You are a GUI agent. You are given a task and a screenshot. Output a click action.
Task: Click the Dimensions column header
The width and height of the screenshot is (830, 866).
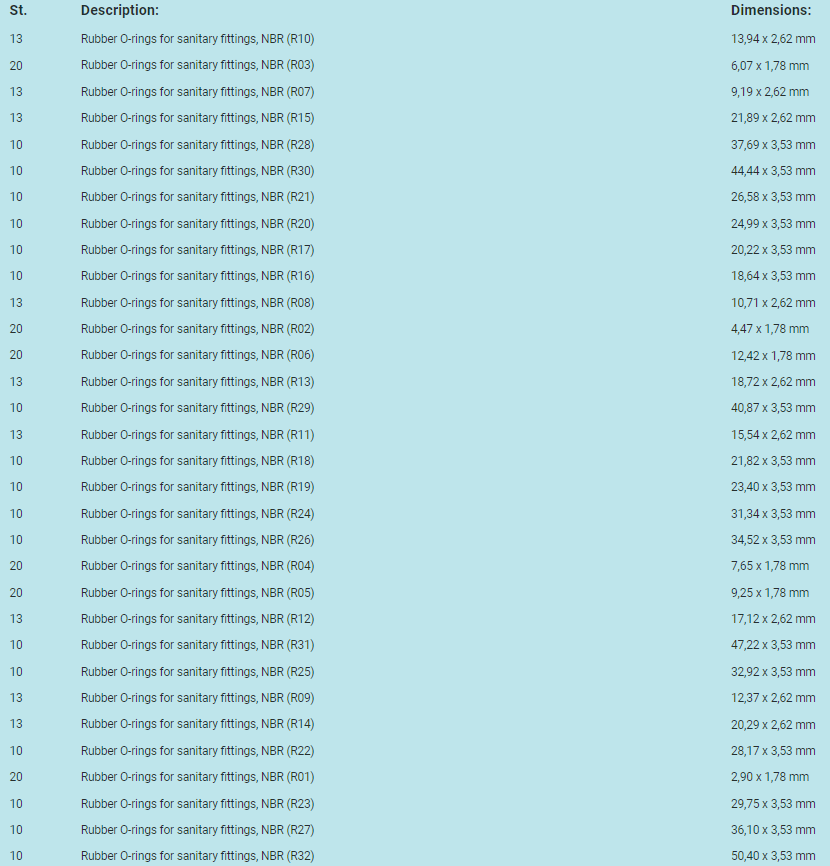pyautogui.click(x=770, y=10)
